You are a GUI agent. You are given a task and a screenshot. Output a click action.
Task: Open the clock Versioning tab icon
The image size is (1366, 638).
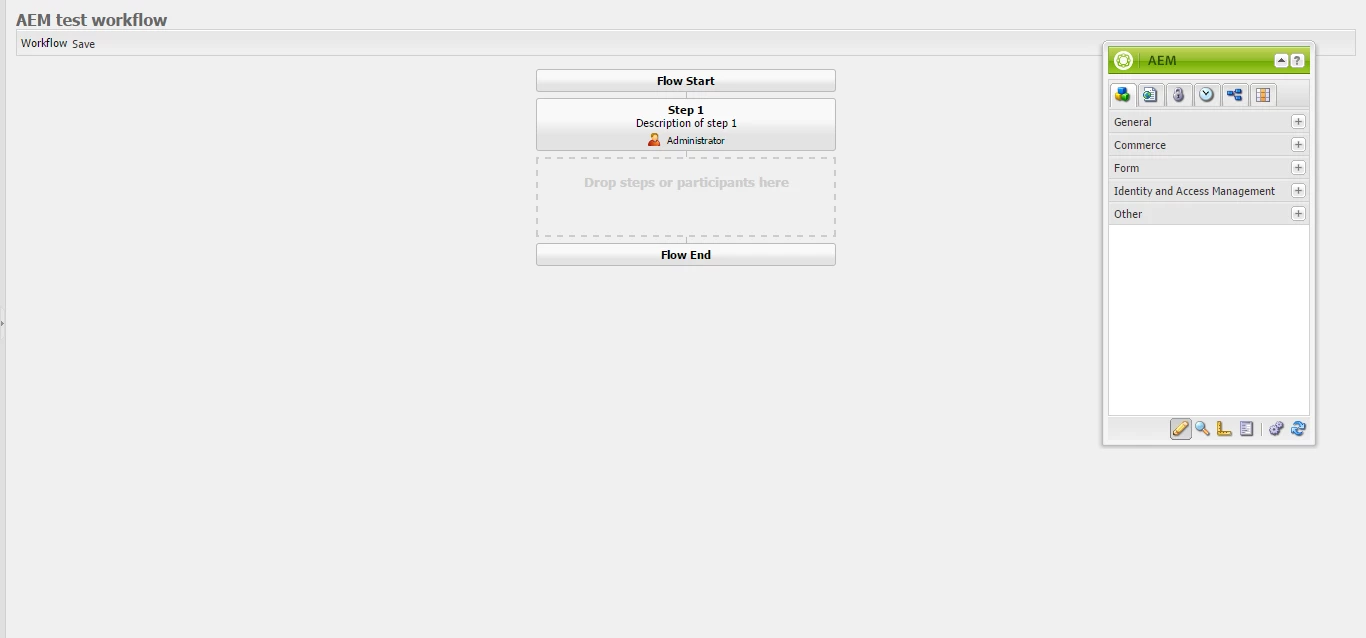(1207, 95)
